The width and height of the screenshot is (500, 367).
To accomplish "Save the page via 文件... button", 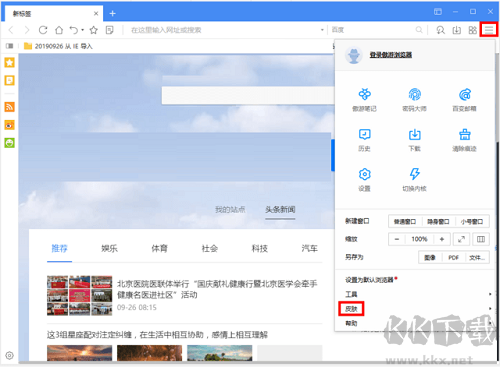I will pyautogui.click(x=477, y=257).
